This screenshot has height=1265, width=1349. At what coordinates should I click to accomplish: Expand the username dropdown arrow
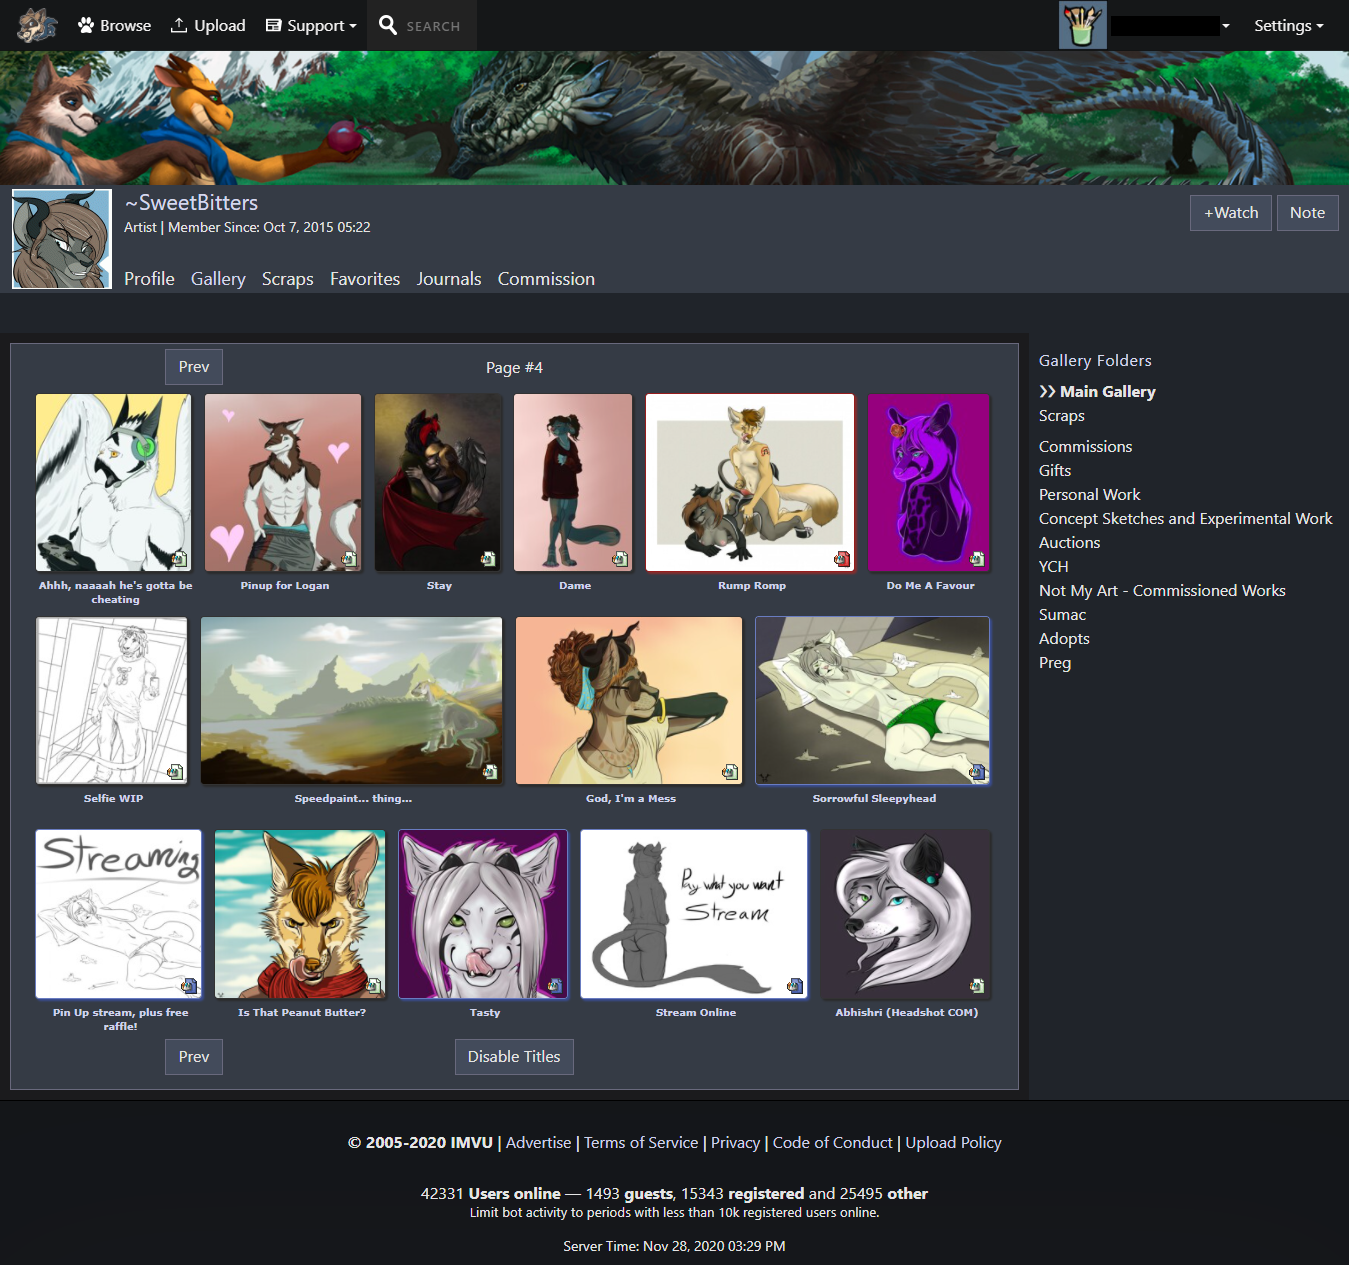tap(1226, 26)
